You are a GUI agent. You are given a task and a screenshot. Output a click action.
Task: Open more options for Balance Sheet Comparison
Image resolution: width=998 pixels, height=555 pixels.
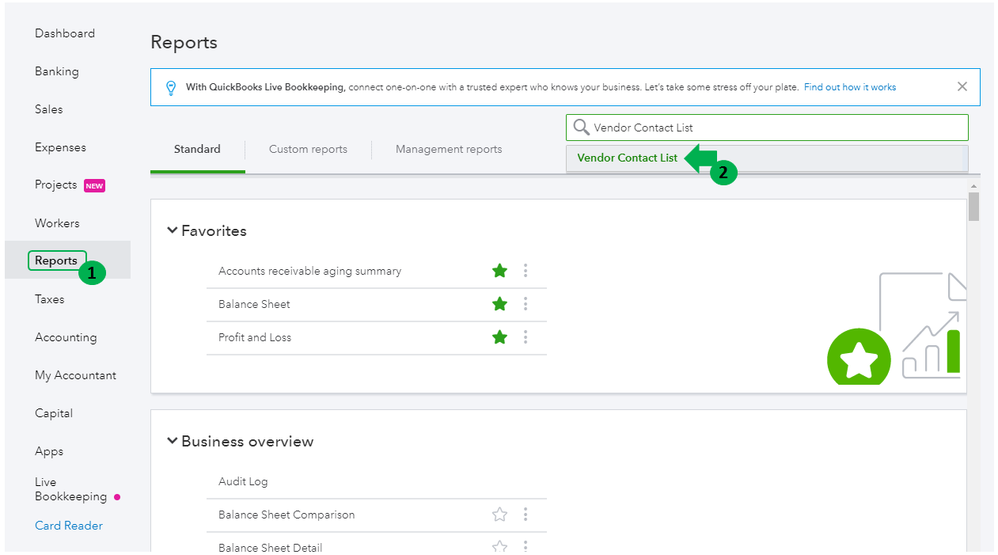coord(526,515)
